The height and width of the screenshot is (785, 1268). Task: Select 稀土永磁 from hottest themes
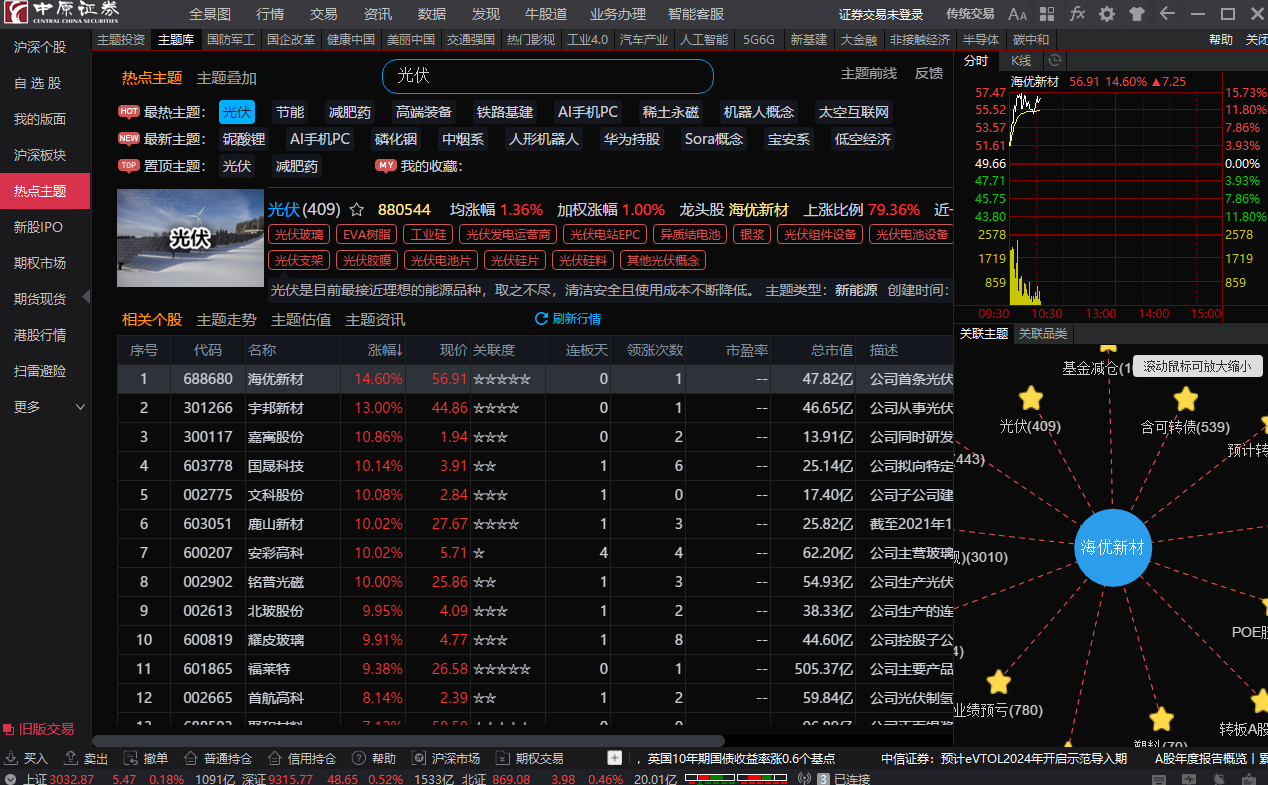click(x=671, y=112)
